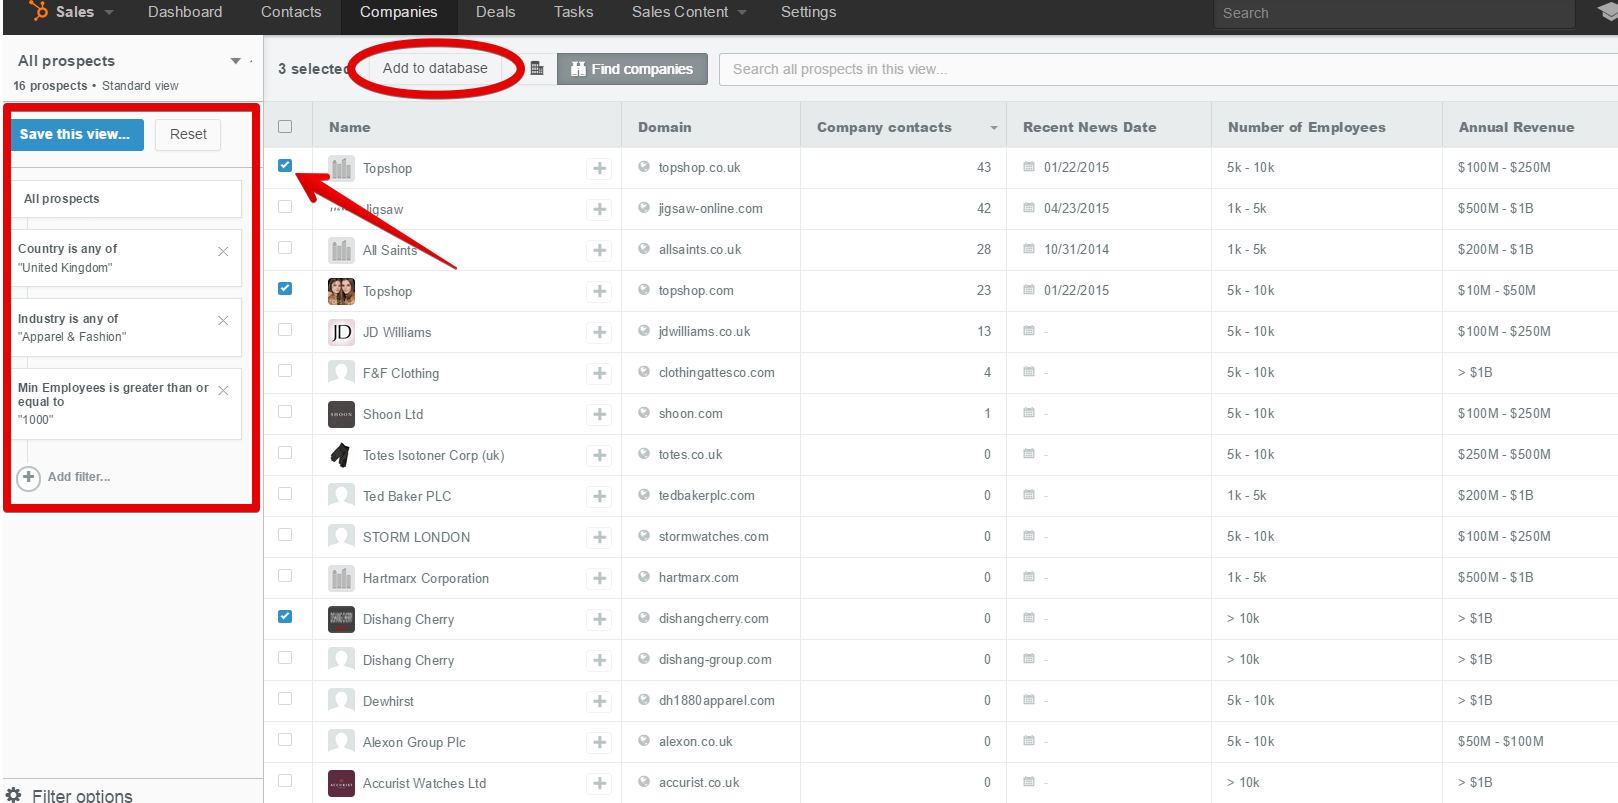Uncheck the Dishang Cherry dishangcherry.com row checkbox
The image size is (1618, 803).
pyautogui.click(x=285, y=617)
